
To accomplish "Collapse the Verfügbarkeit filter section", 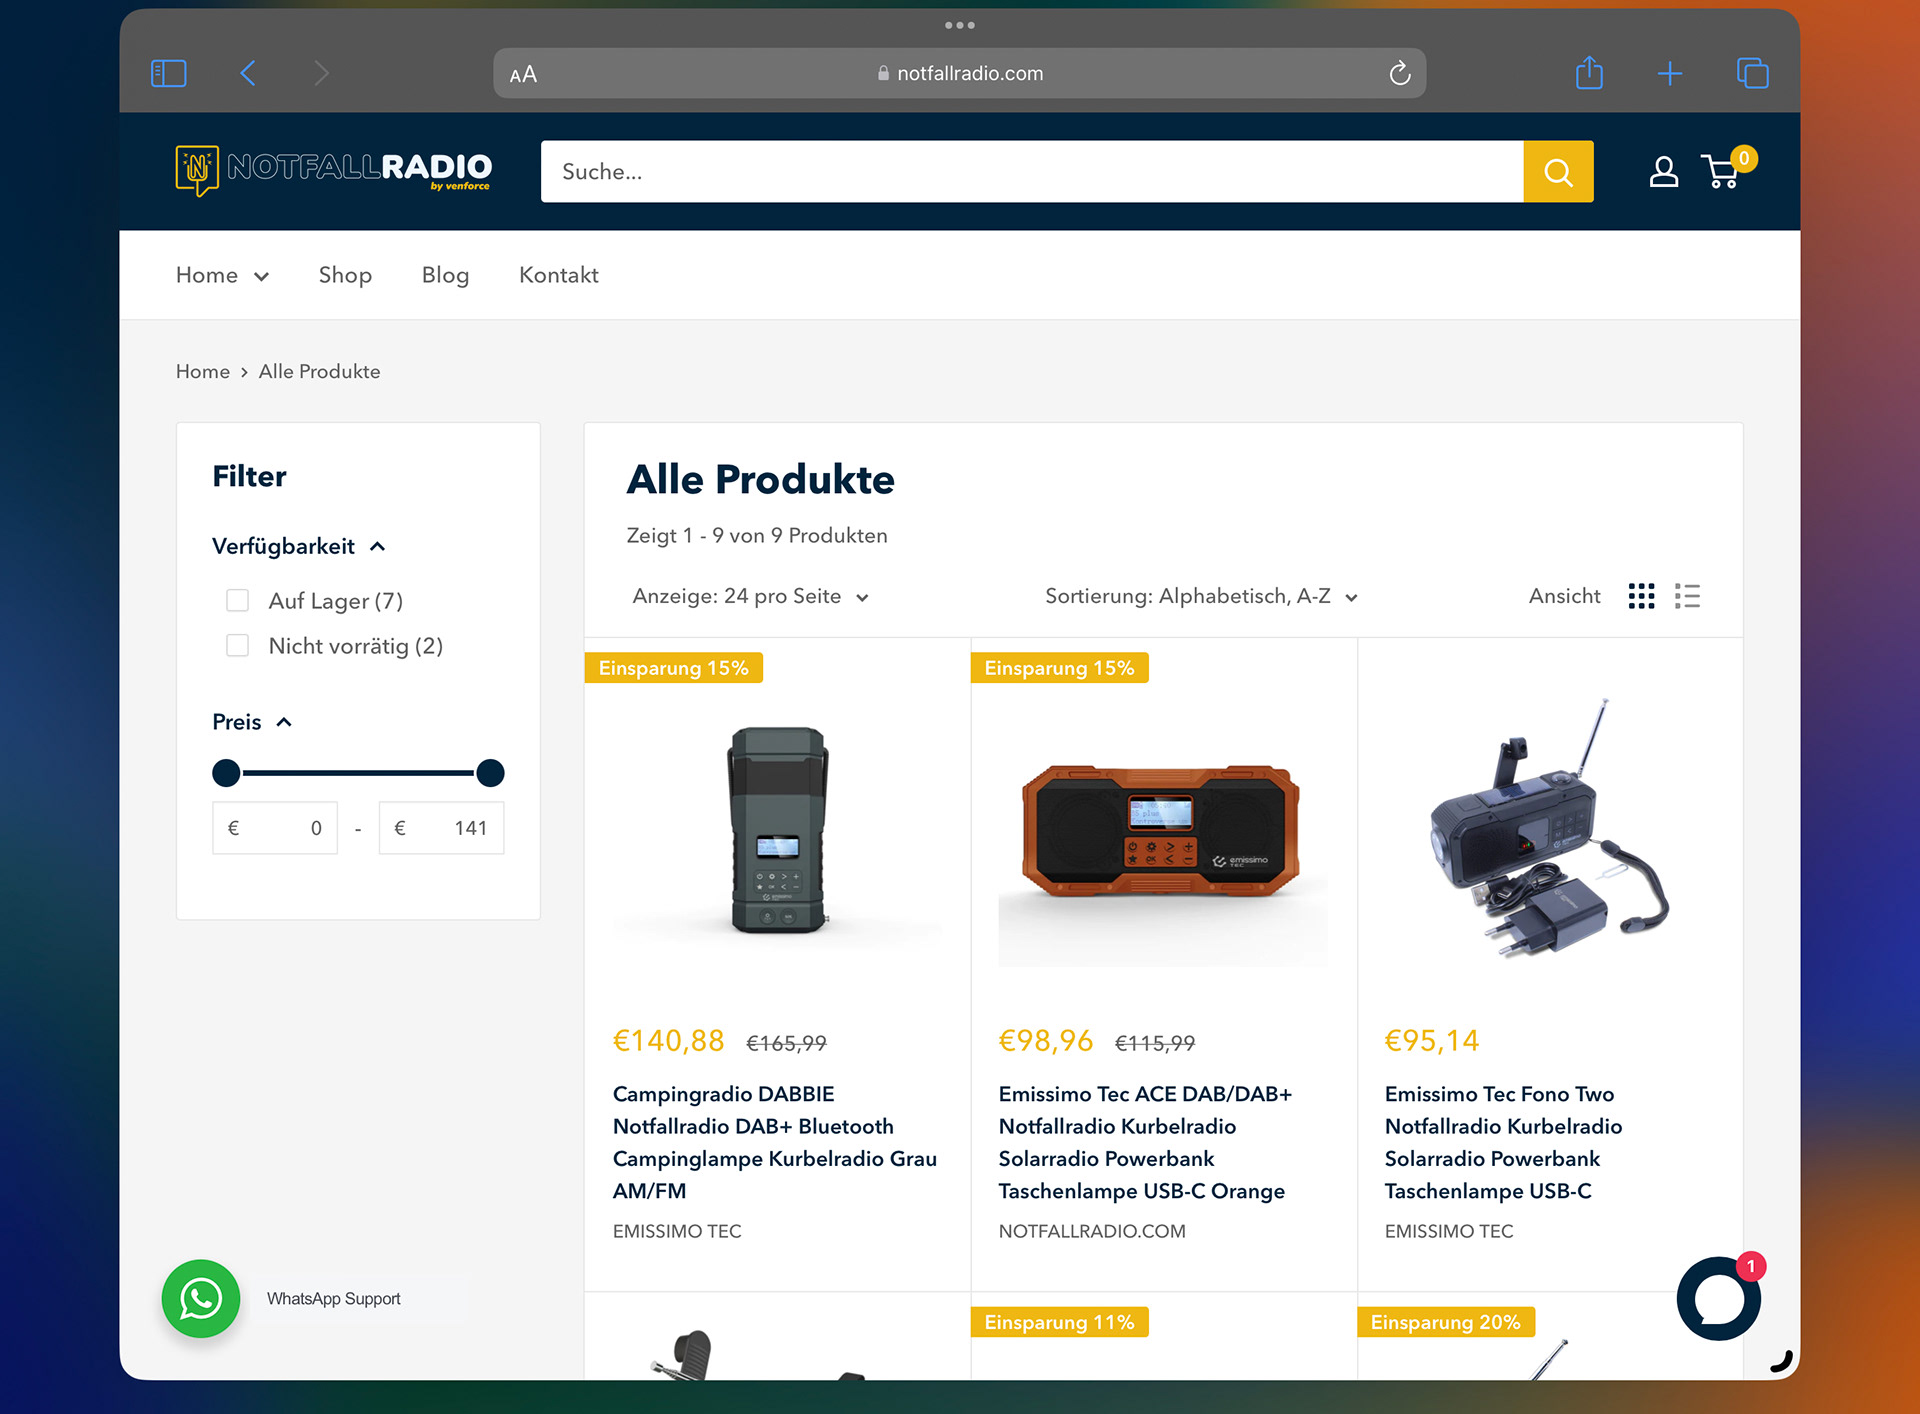I will 298,546.
